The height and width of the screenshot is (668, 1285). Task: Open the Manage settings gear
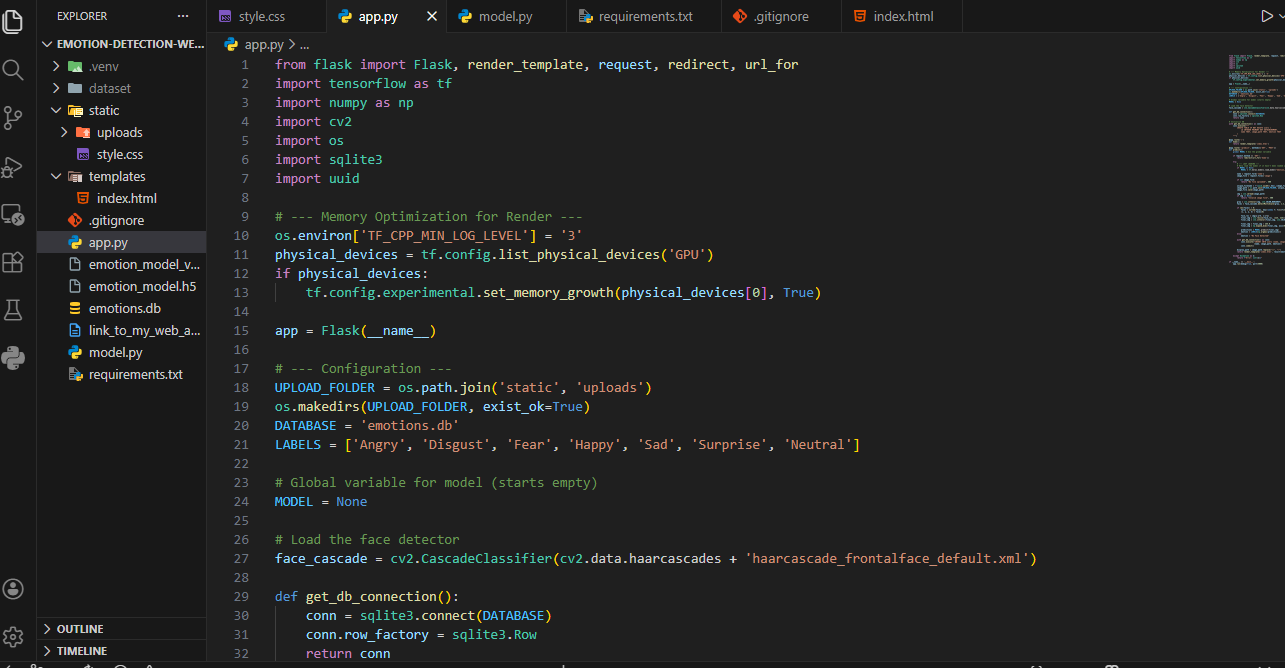[13, 636]
